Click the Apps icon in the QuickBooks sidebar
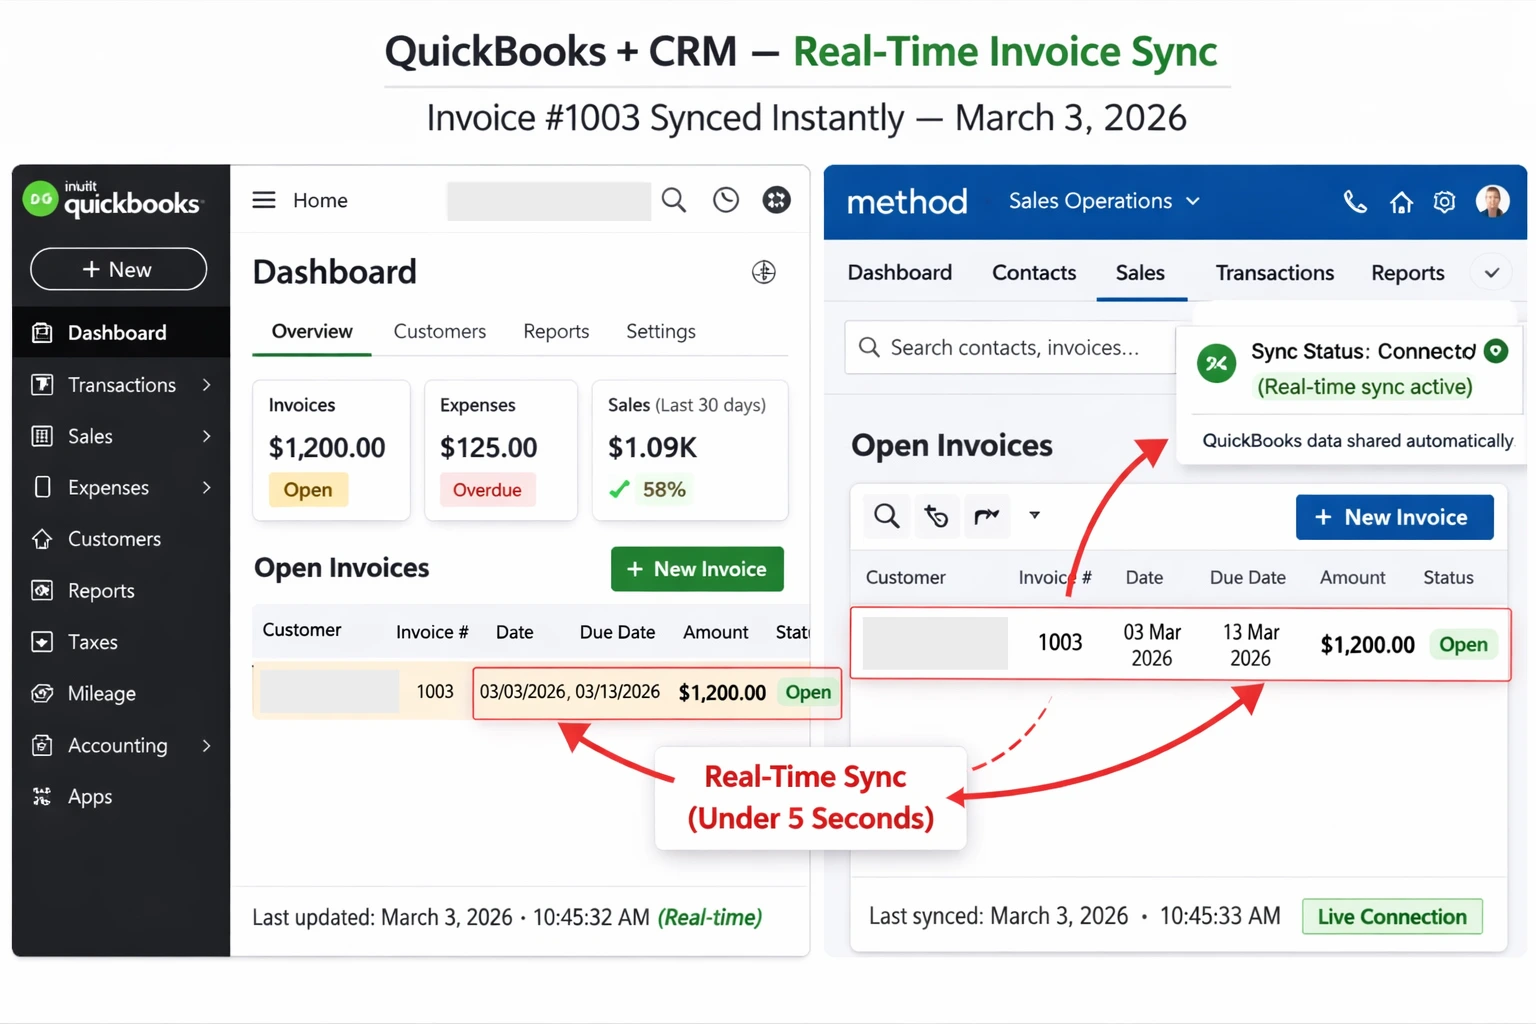This screenshot has width=1536, height=1024. (42, 797)
